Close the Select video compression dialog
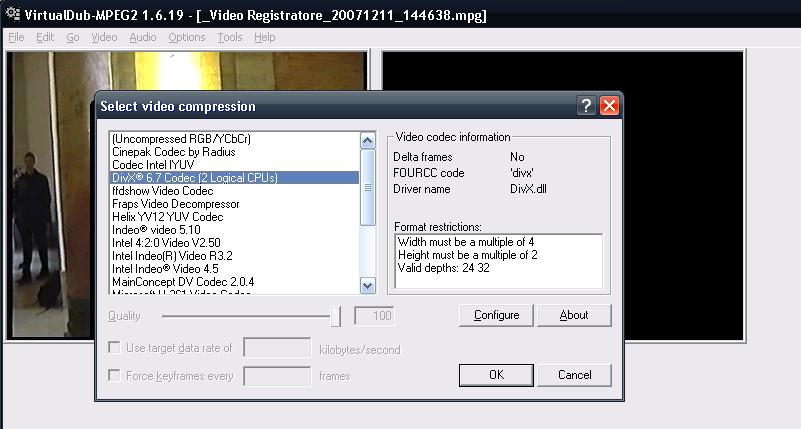The width and height of the screenshot is (801, 429). (609, 106)
